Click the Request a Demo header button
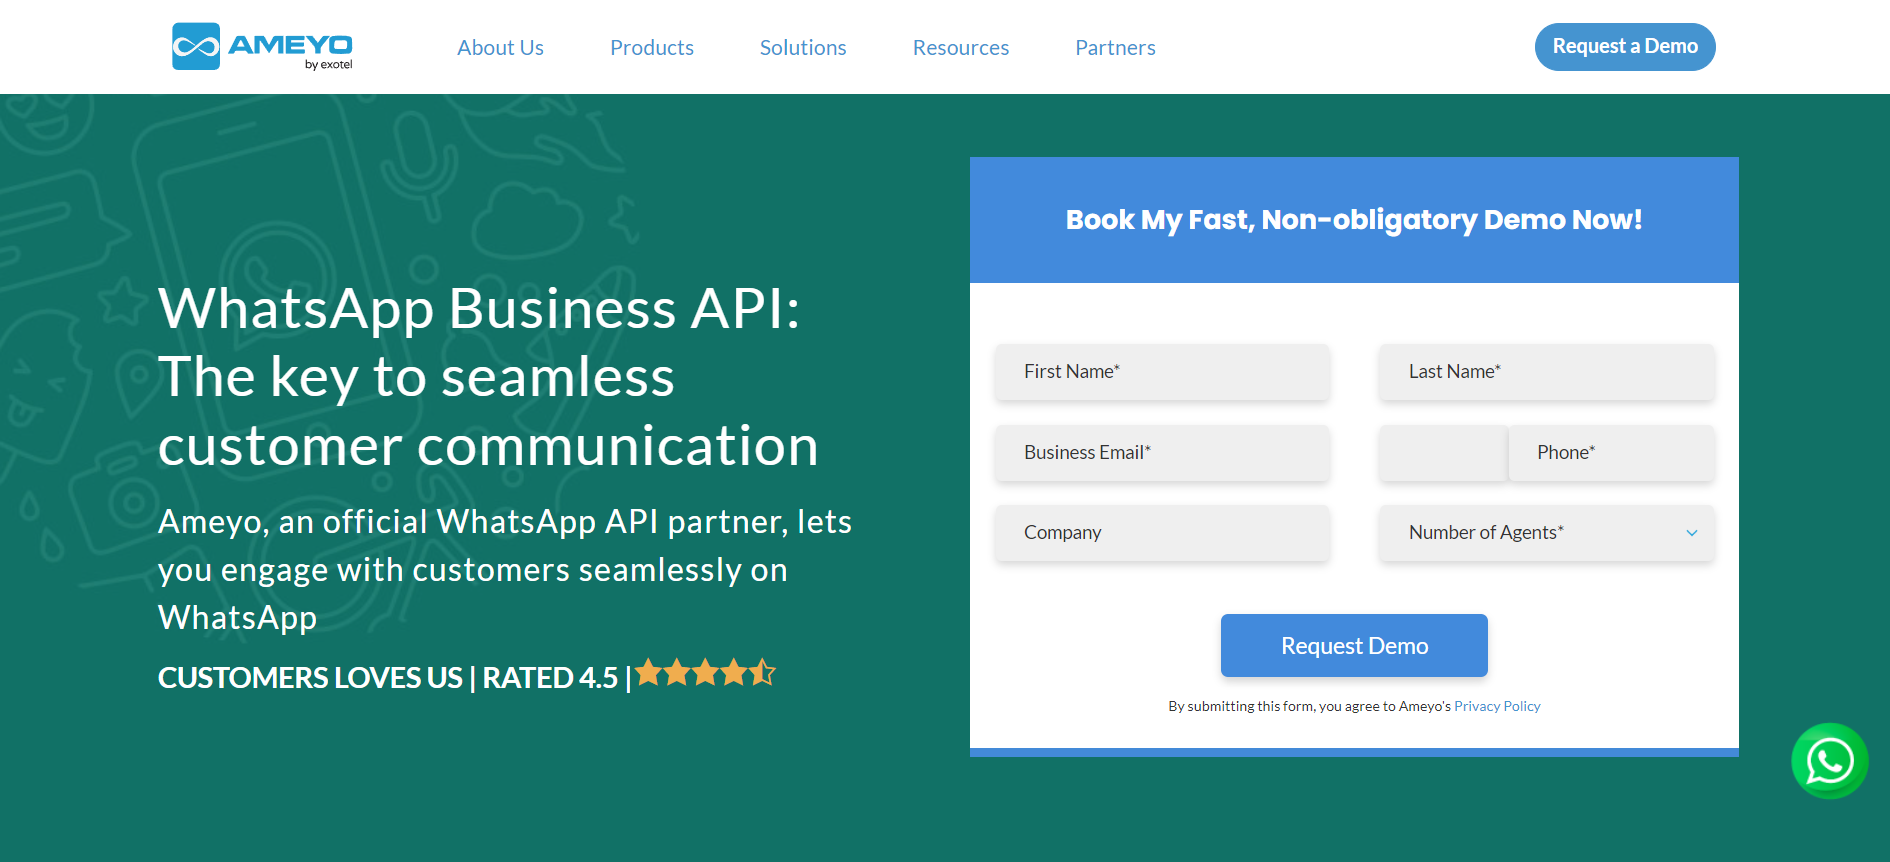 click(x=1625, y=47)
